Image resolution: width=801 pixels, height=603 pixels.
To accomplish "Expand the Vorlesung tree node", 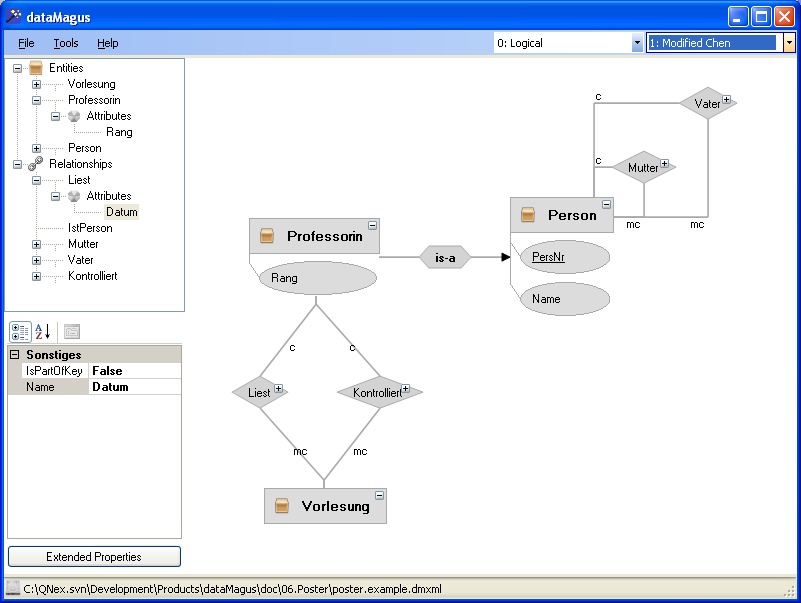I will [x=36, y=84].
